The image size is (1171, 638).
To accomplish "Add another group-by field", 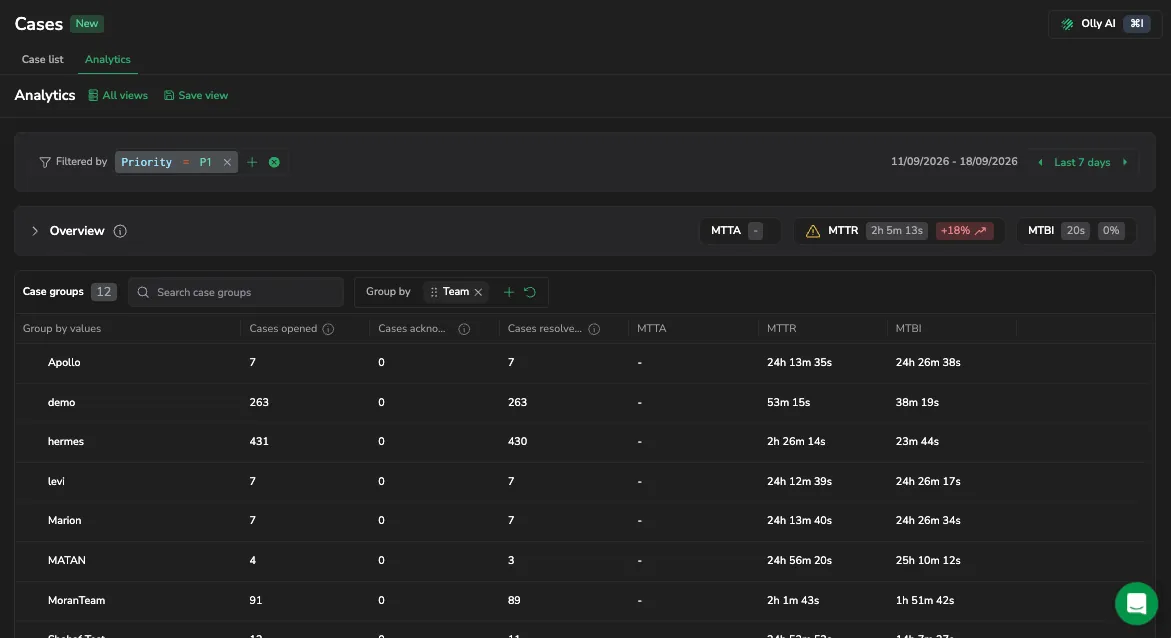I will [509, 292].
